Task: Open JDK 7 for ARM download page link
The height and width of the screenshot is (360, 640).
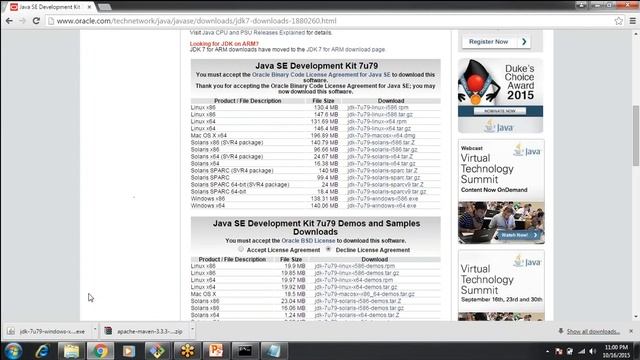Action: pyautogui.click(x=345, y=49)
